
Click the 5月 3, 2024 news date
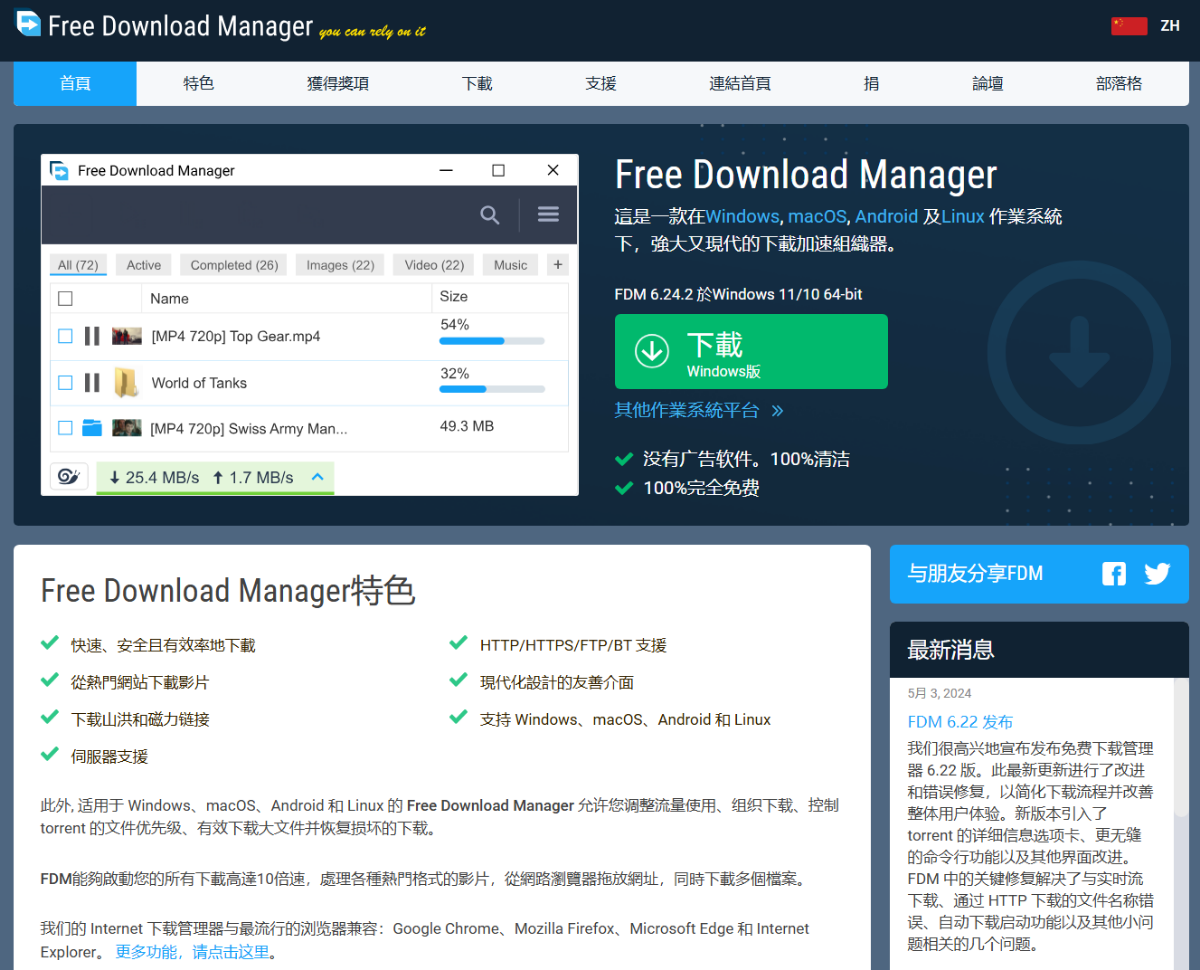tap(939, 693)
